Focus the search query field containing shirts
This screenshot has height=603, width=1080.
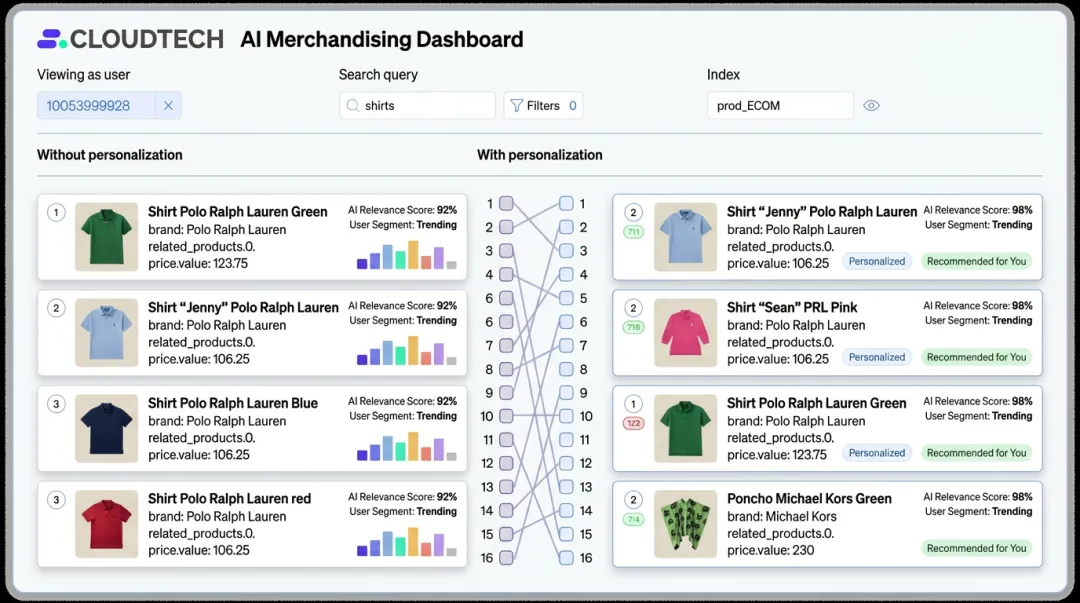click(417, 105)
